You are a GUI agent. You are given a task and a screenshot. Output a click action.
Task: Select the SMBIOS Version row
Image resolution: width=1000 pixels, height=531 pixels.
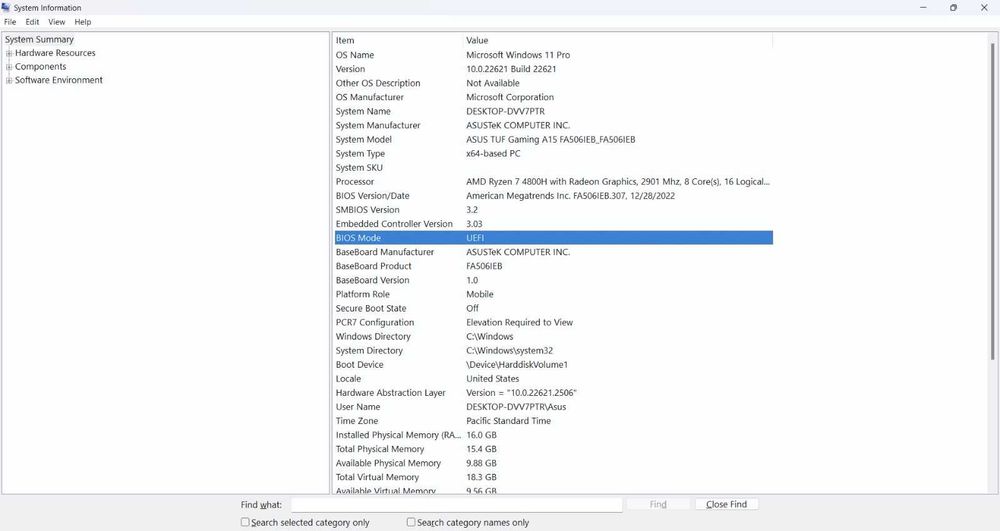click(553, 210)
